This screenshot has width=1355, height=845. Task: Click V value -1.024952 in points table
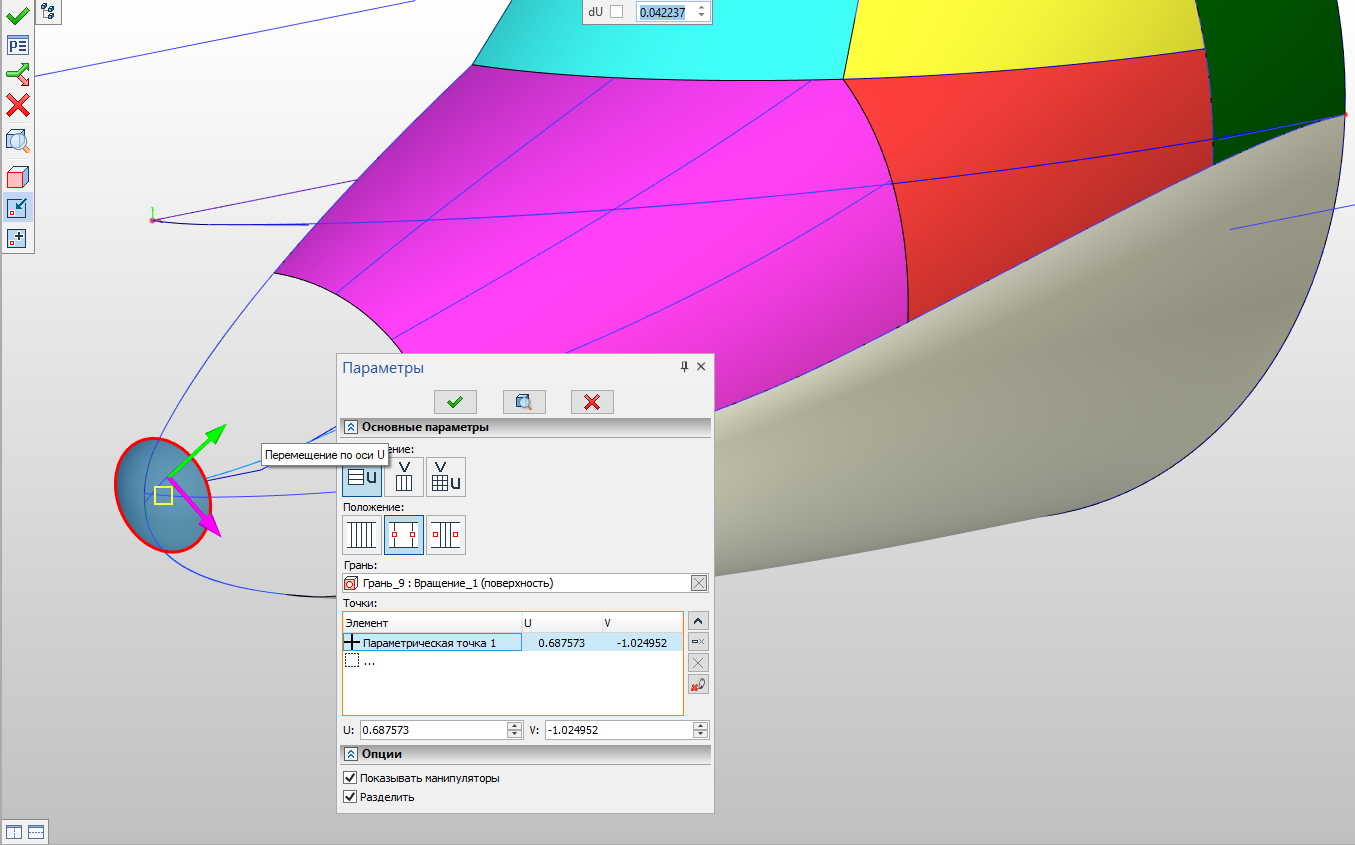(641, 643)
